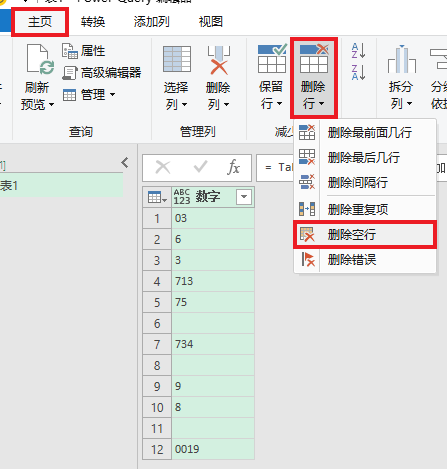Open the table menu icon in grid corner
This screenshot has width=447, height=469.
pos(157,197)
